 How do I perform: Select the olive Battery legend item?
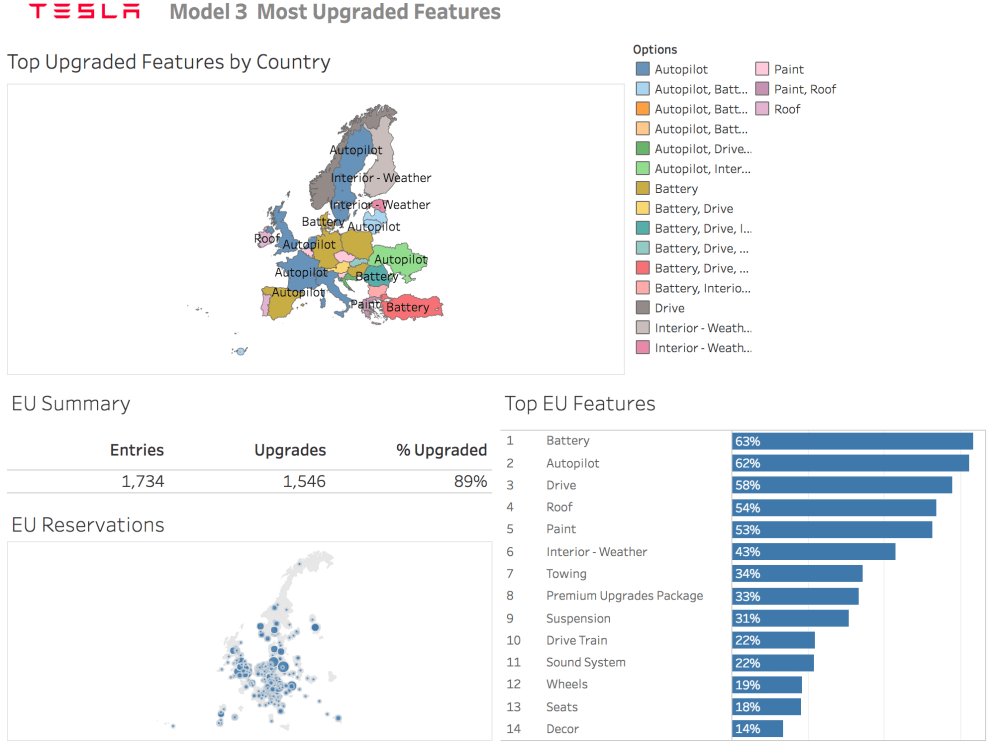click(676, 189)
